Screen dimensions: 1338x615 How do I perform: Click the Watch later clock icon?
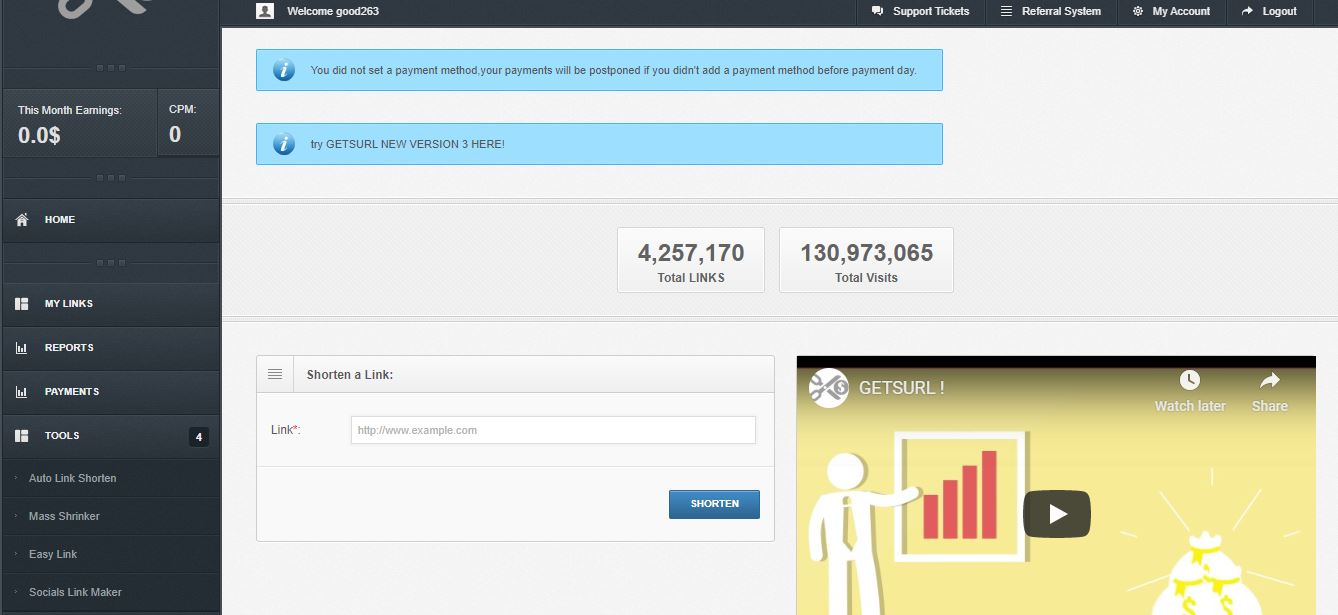tap(1189, 380)
